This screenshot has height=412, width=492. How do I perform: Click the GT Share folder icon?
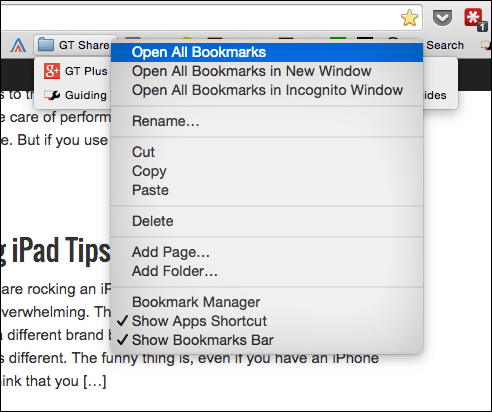(46, 45)
